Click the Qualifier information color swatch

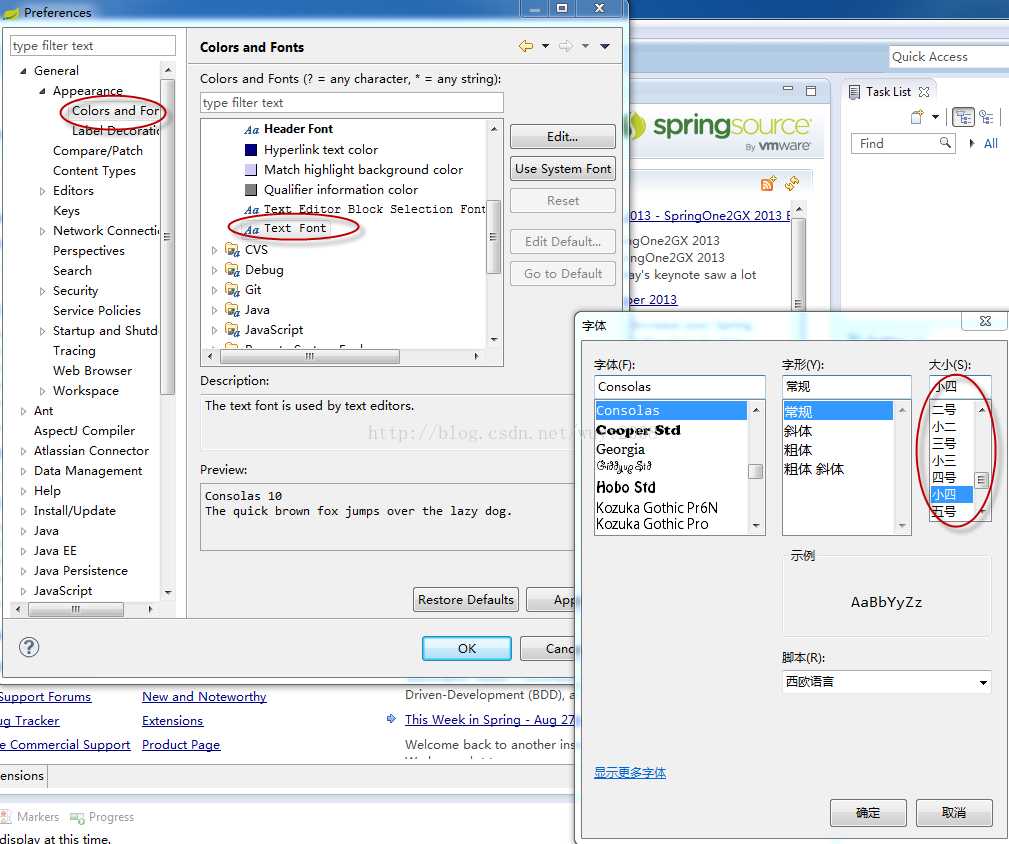click(x=251, y=190)
